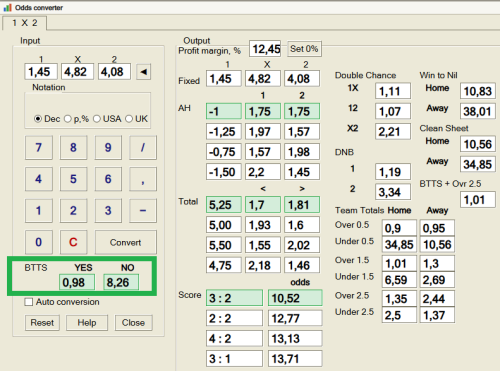This screenshot has height=371, width=500.
Task: Tap the slash key on keypad
Action: [143, 147]
